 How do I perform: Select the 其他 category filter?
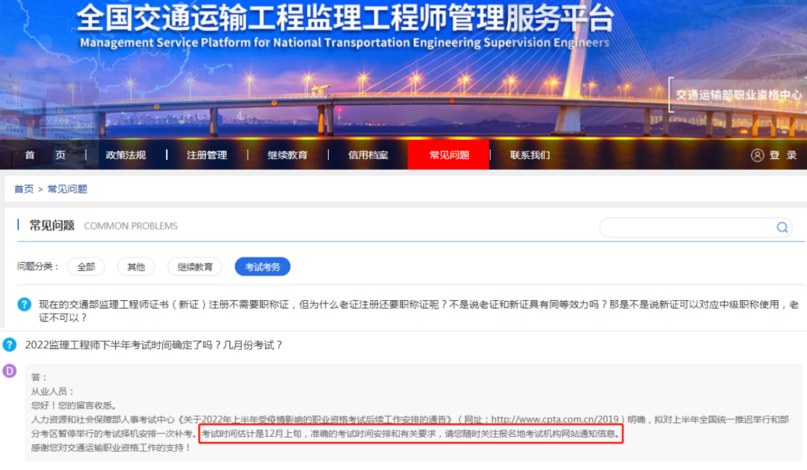pos(136,267)
